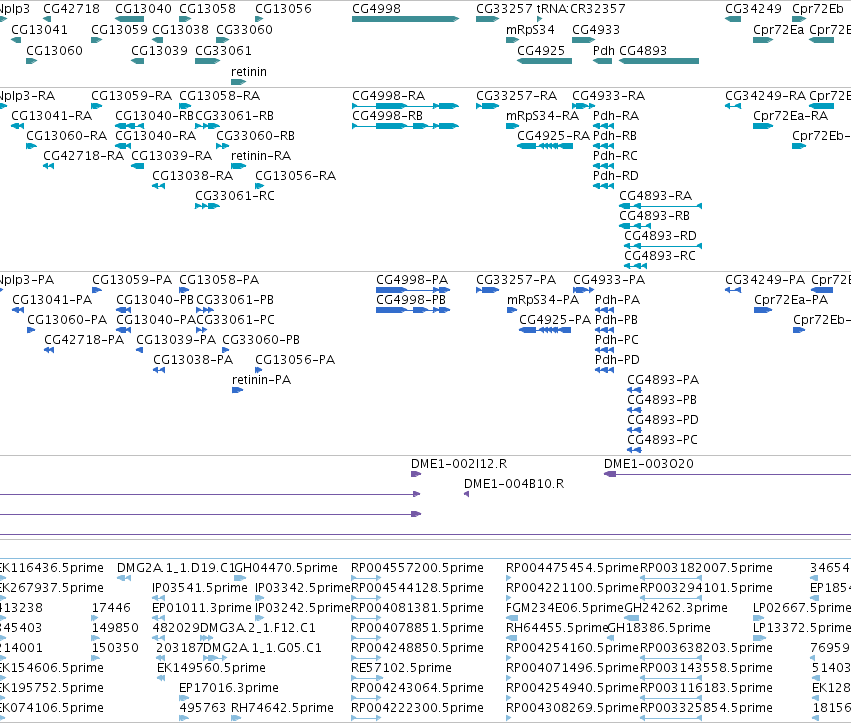Click the DME1-004B10.R clone end
This screenshot has height=723, width=851.
coord(466,494)
